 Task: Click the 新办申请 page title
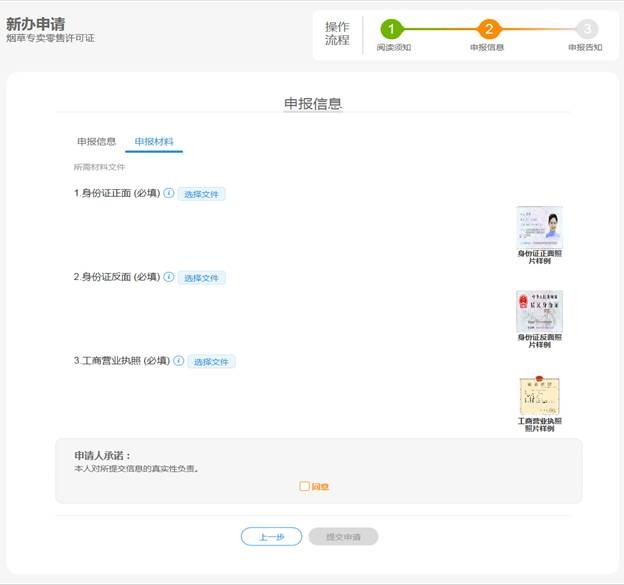click(36, 23)
